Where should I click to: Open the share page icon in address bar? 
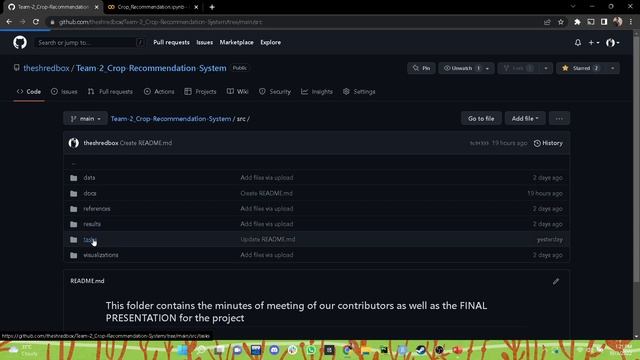547,22
